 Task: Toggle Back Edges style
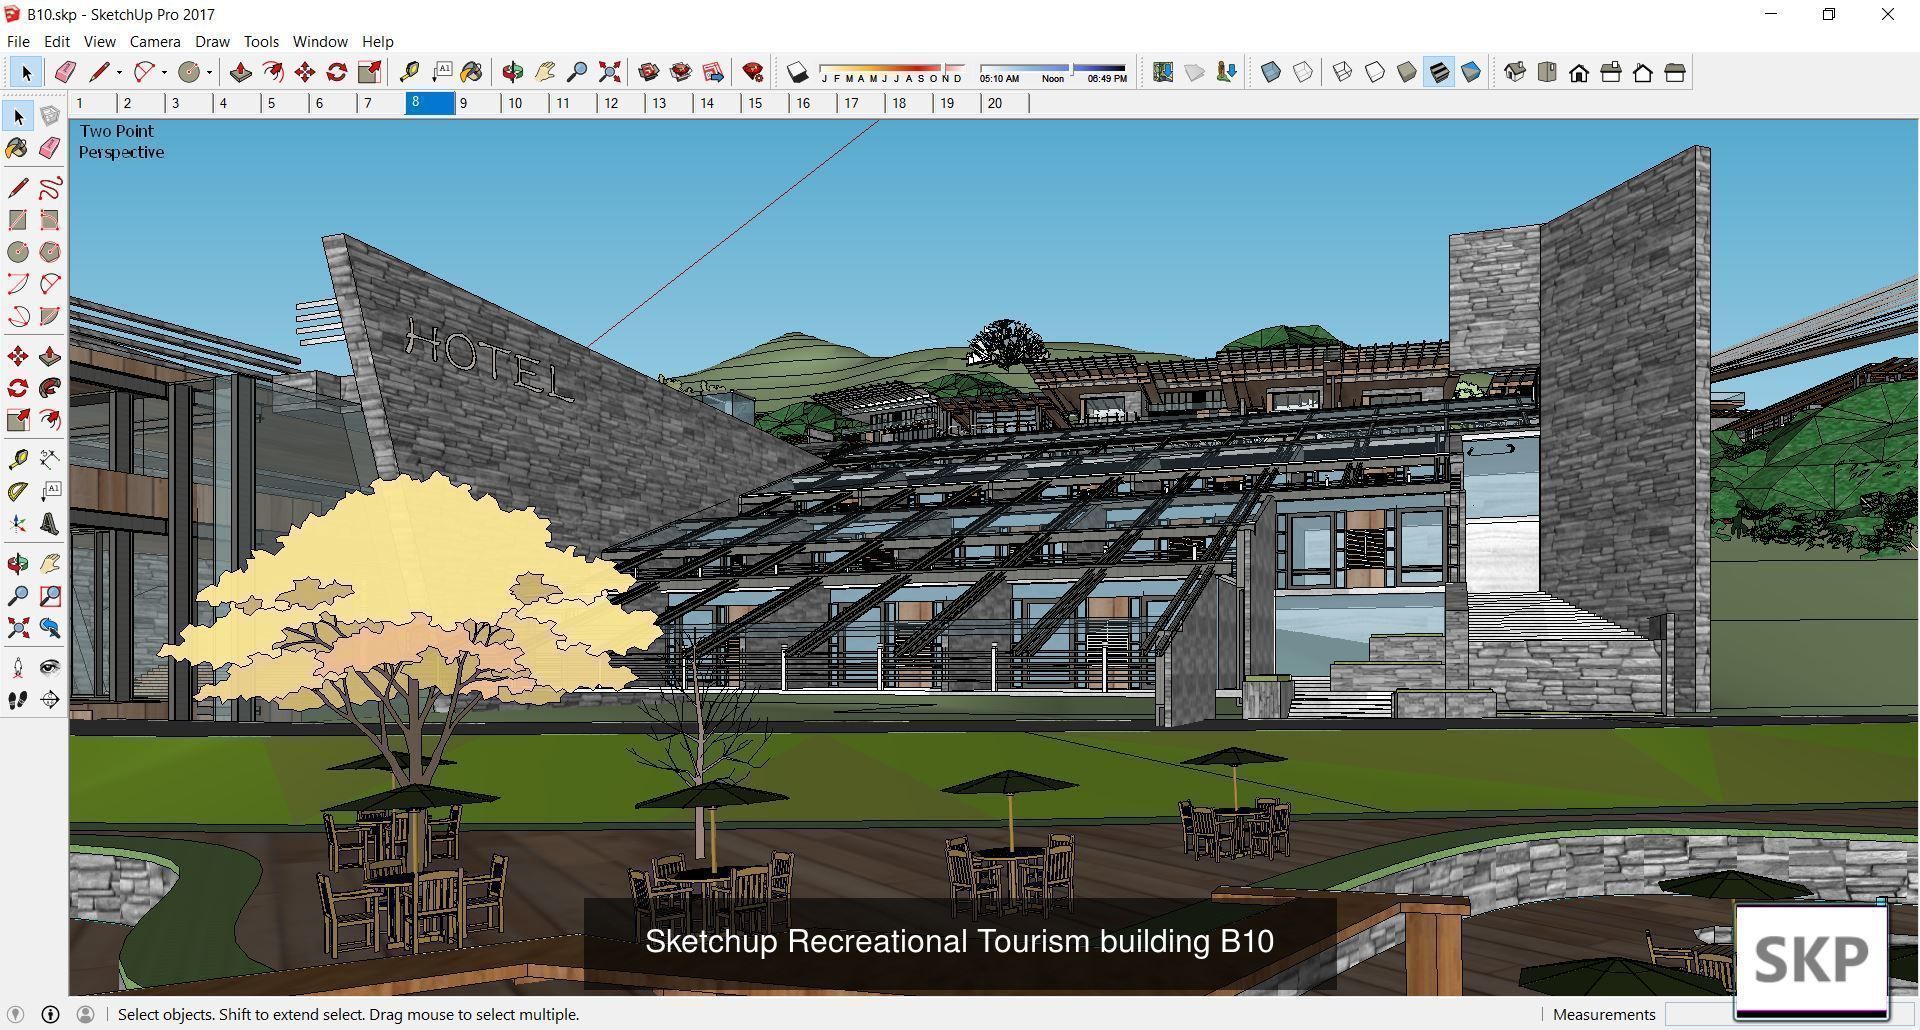click(x=1303, y=72)
